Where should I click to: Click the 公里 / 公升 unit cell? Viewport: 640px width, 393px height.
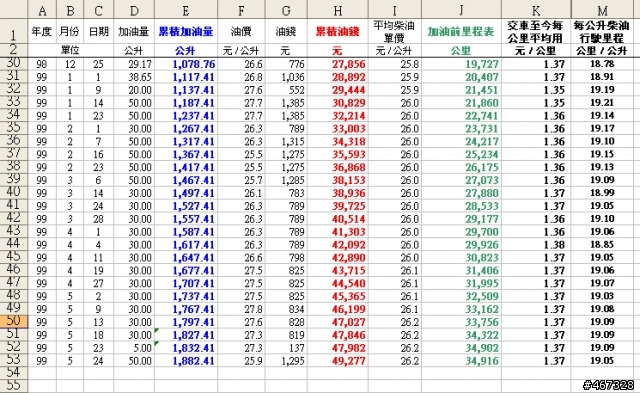(602, 51)
